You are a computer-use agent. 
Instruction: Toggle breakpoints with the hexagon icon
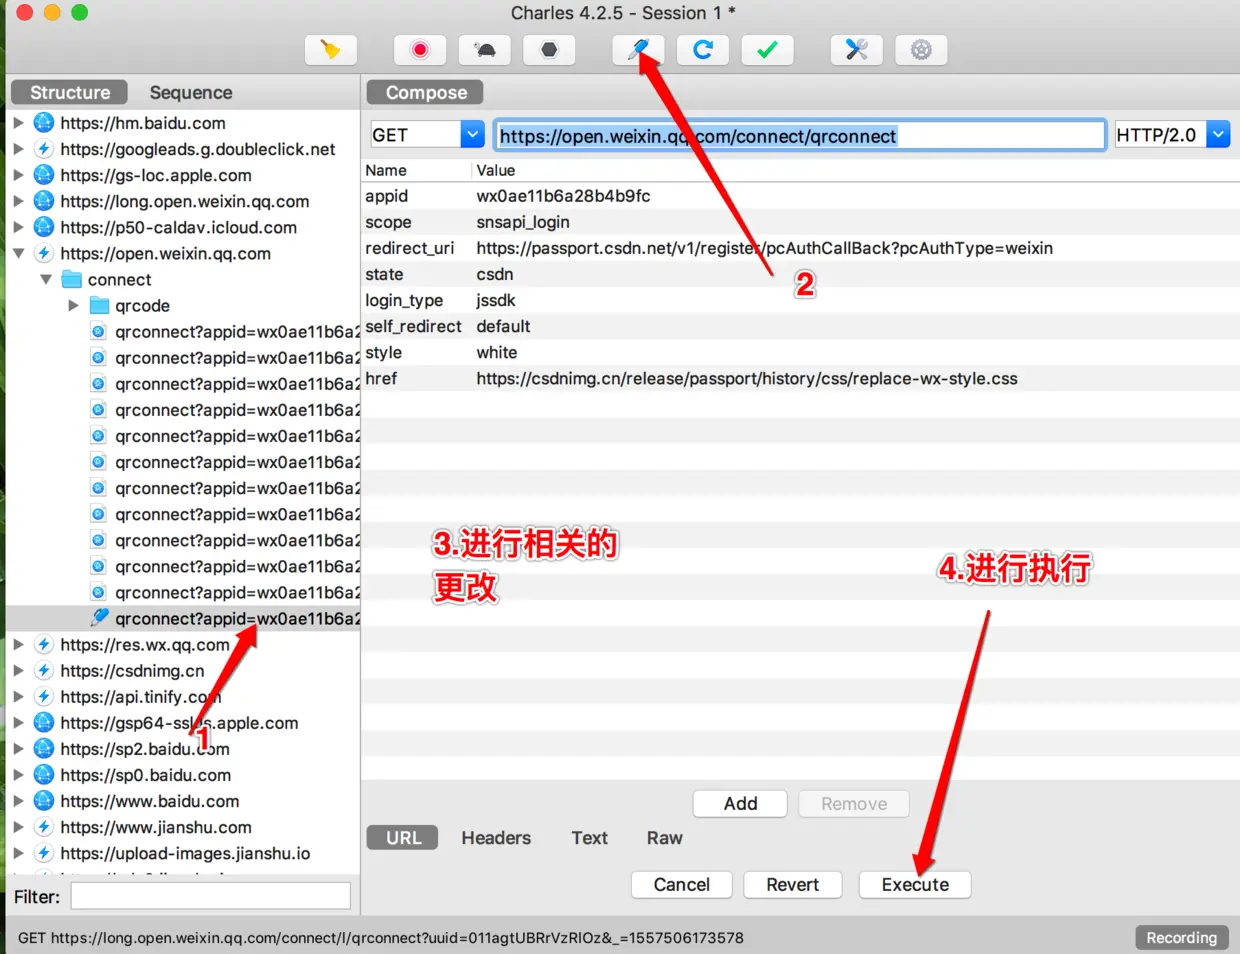click(549, 50)
